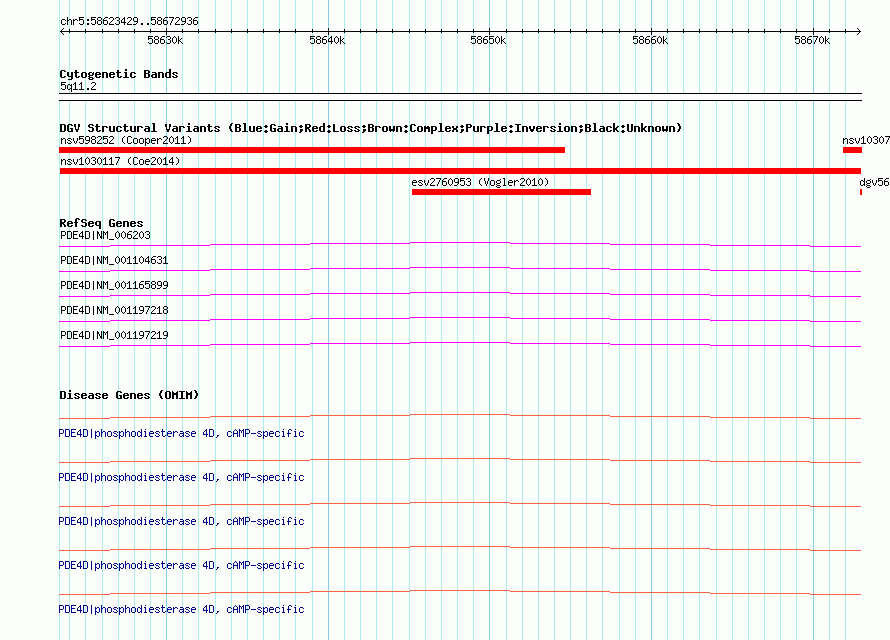Click the chr5:58623429..58672936 coordinate label

pyautogui.click(x=129, y=21)
